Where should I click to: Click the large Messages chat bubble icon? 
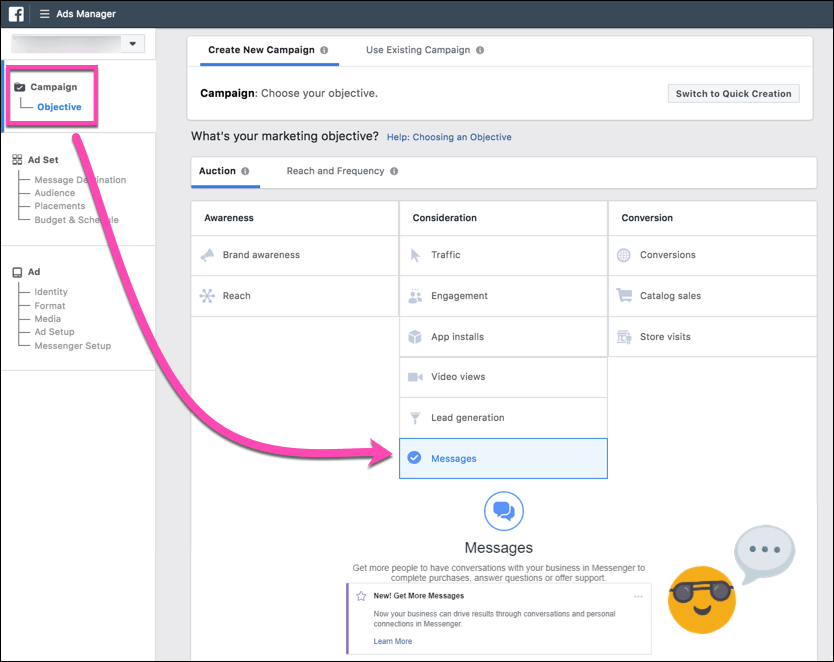click(504, 511)
